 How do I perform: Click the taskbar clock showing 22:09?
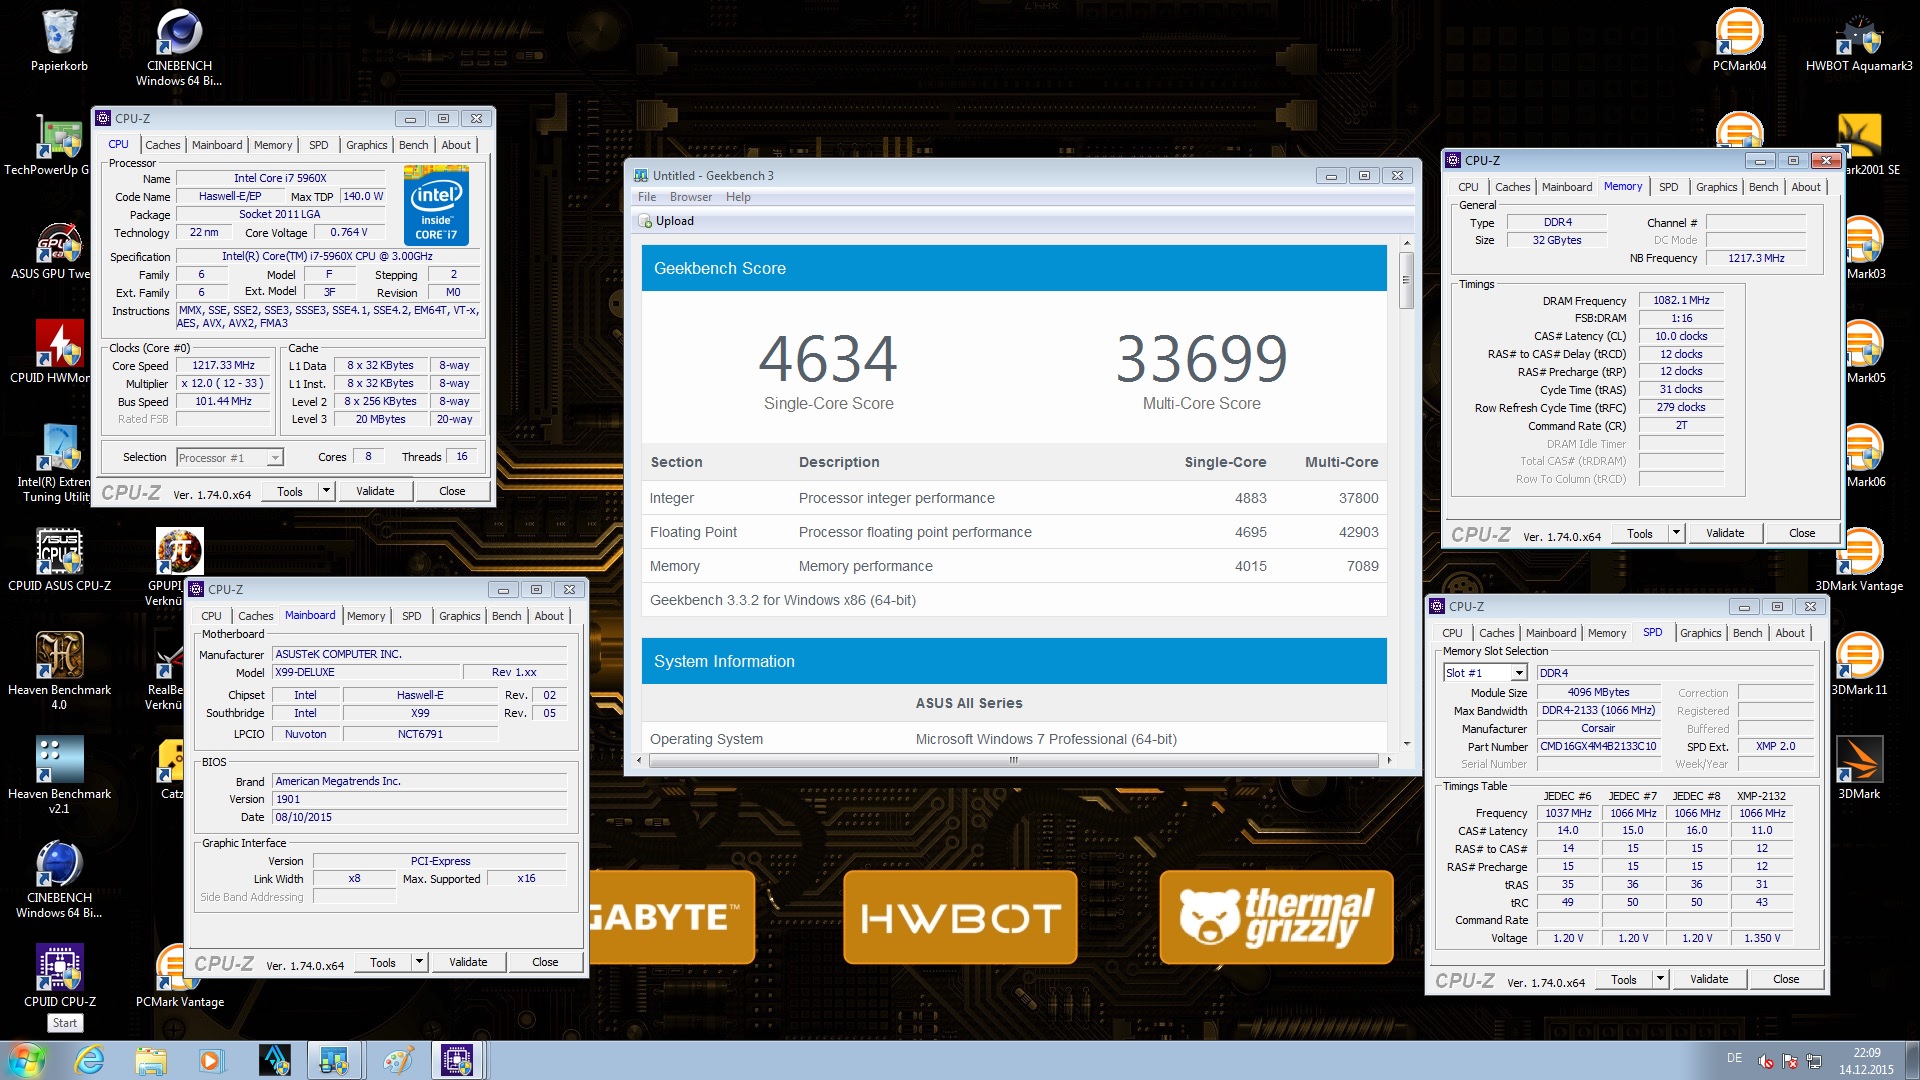coord(1866,1061)
